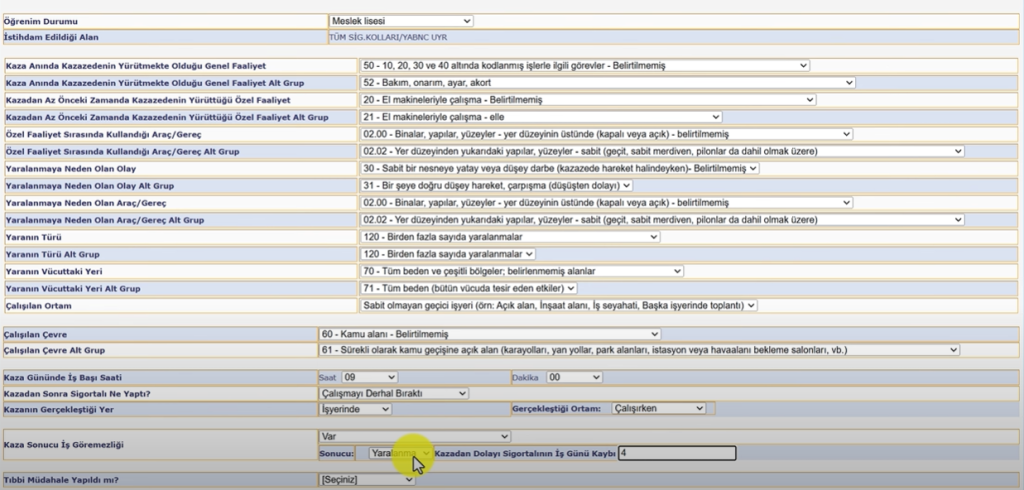This screenshot has width=1024, height=490.
Task: Expand Yaralanmaya Neden Olan Olay dropdown
Action: click(x=560, y=169)
